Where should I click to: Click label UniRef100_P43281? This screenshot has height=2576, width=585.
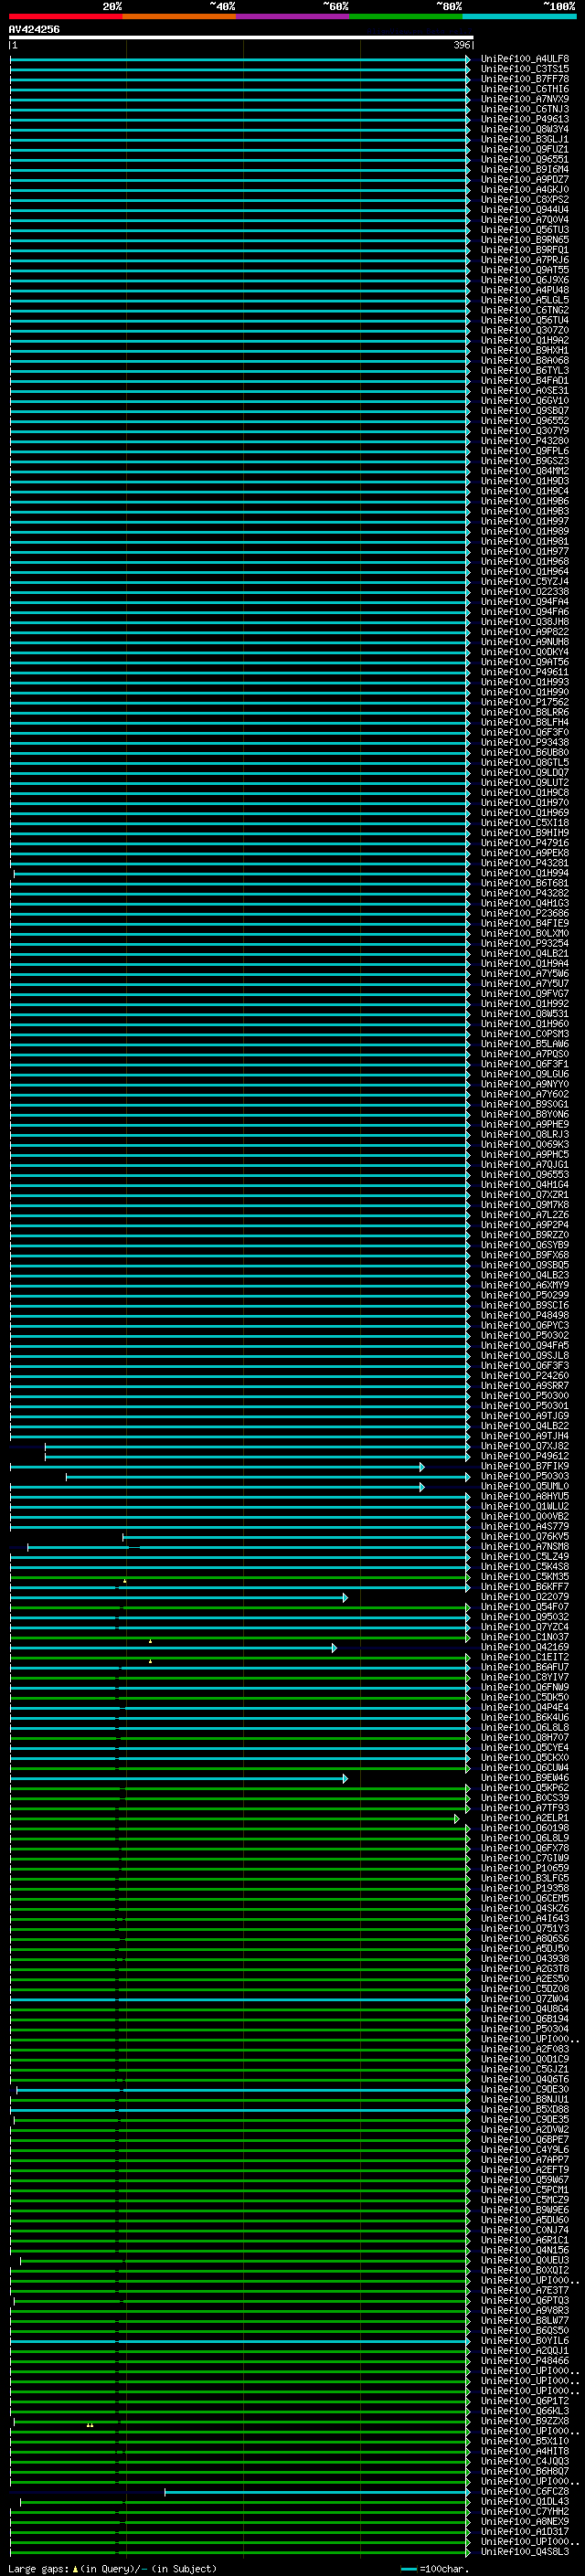tap(525, 863)
